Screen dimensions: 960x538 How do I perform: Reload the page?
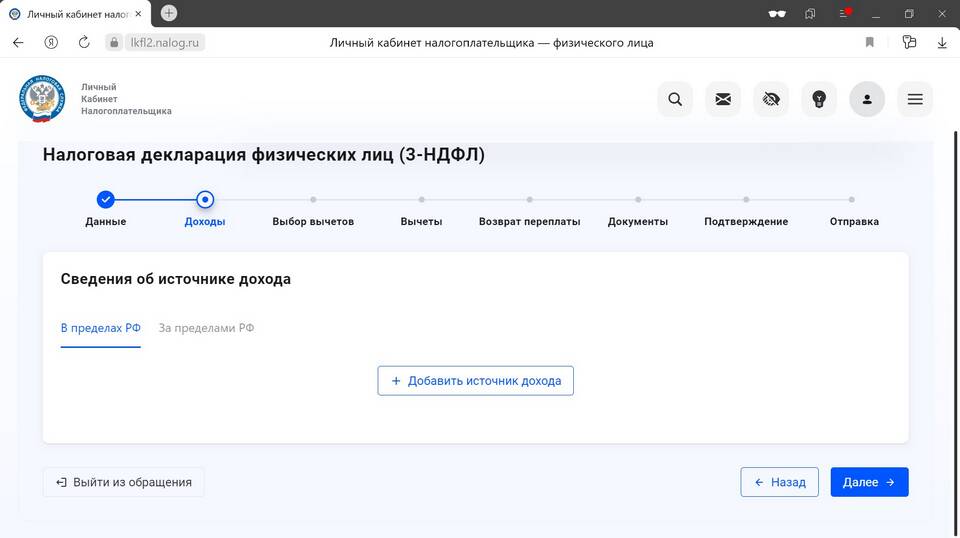pyautogui.click(x=84, y=43)
